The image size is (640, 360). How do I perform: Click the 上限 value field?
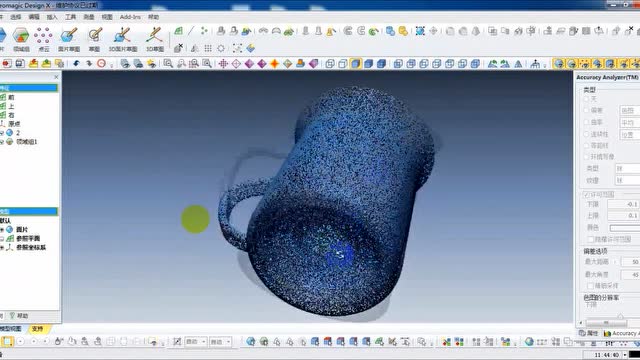[x=624, y=216]
